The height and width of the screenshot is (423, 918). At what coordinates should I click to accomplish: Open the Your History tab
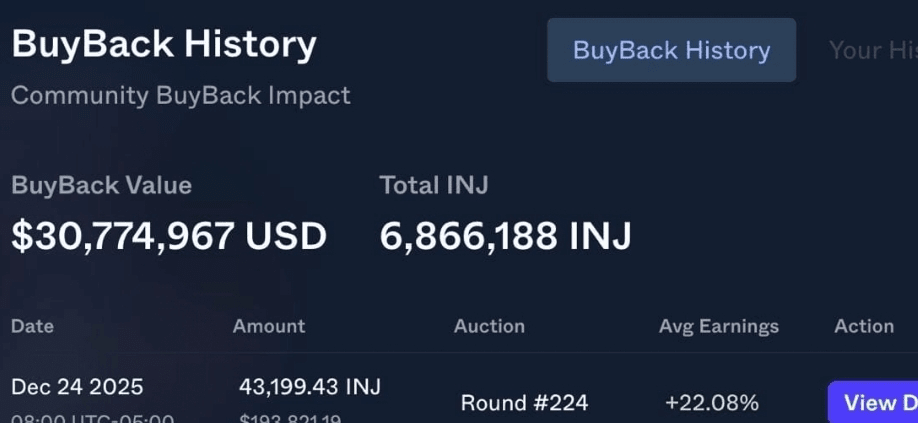872,50
